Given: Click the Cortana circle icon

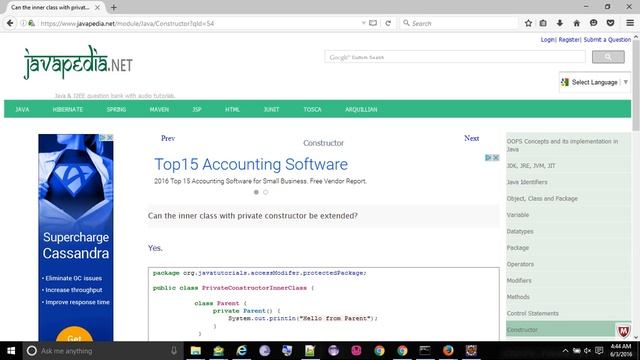Looking at the screenshot, I should (x=31, y=351).
